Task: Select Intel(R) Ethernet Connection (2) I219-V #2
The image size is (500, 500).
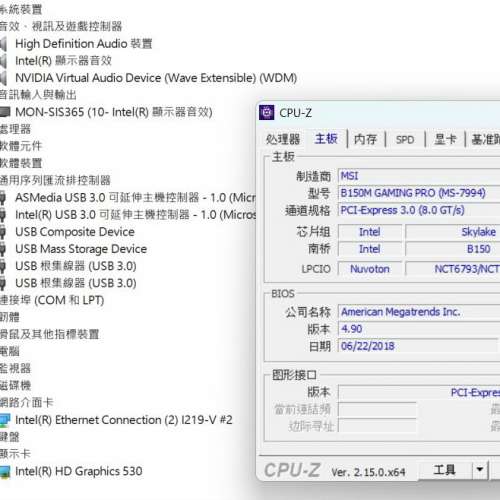Action: [124, 420]
